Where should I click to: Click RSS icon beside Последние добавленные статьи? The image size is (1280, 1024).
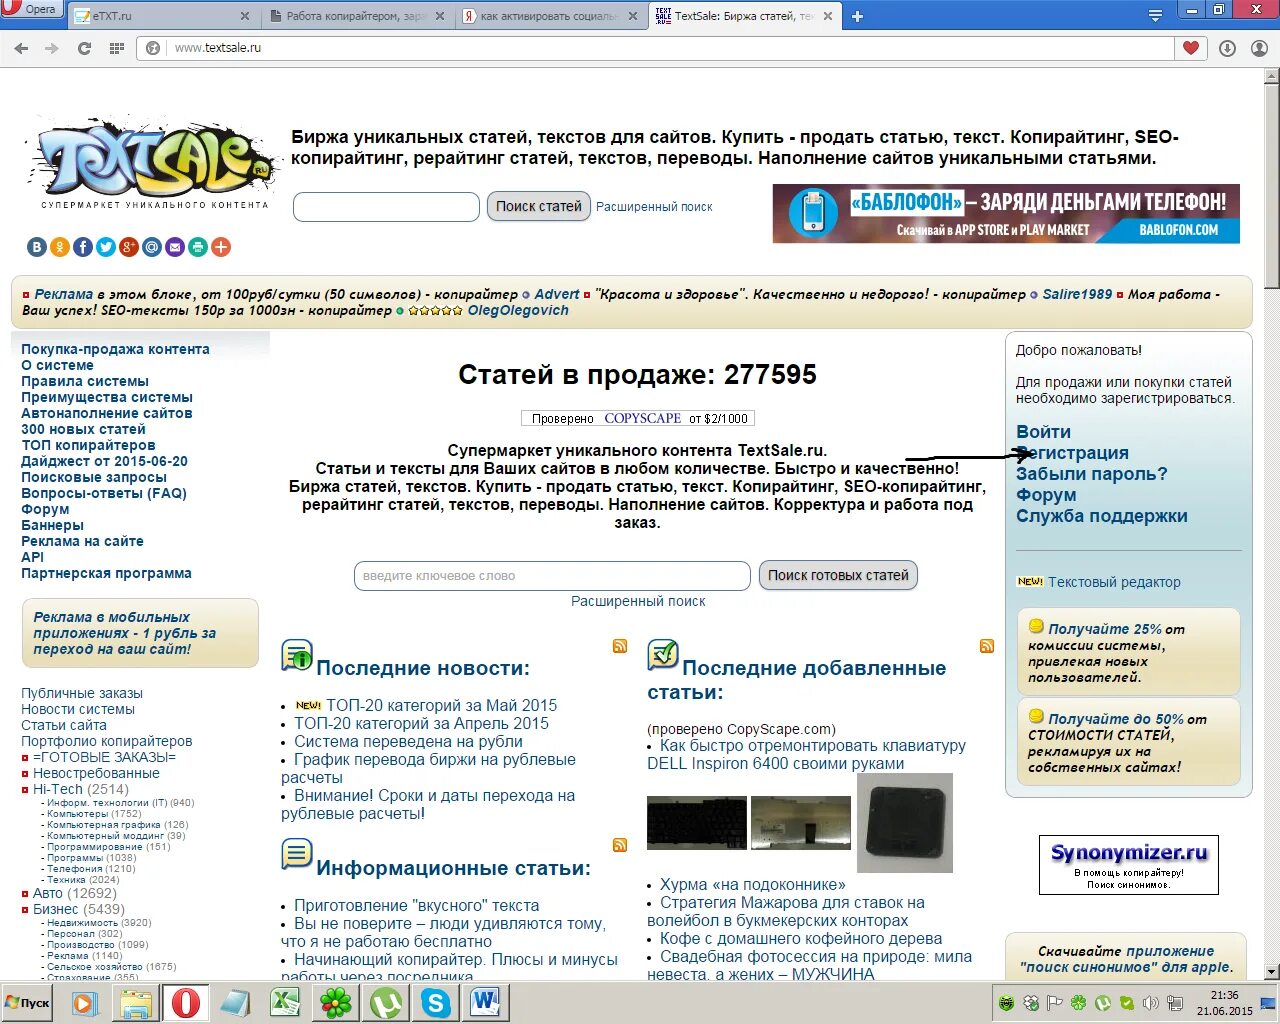pyautogui.click(x=987, y=646)
